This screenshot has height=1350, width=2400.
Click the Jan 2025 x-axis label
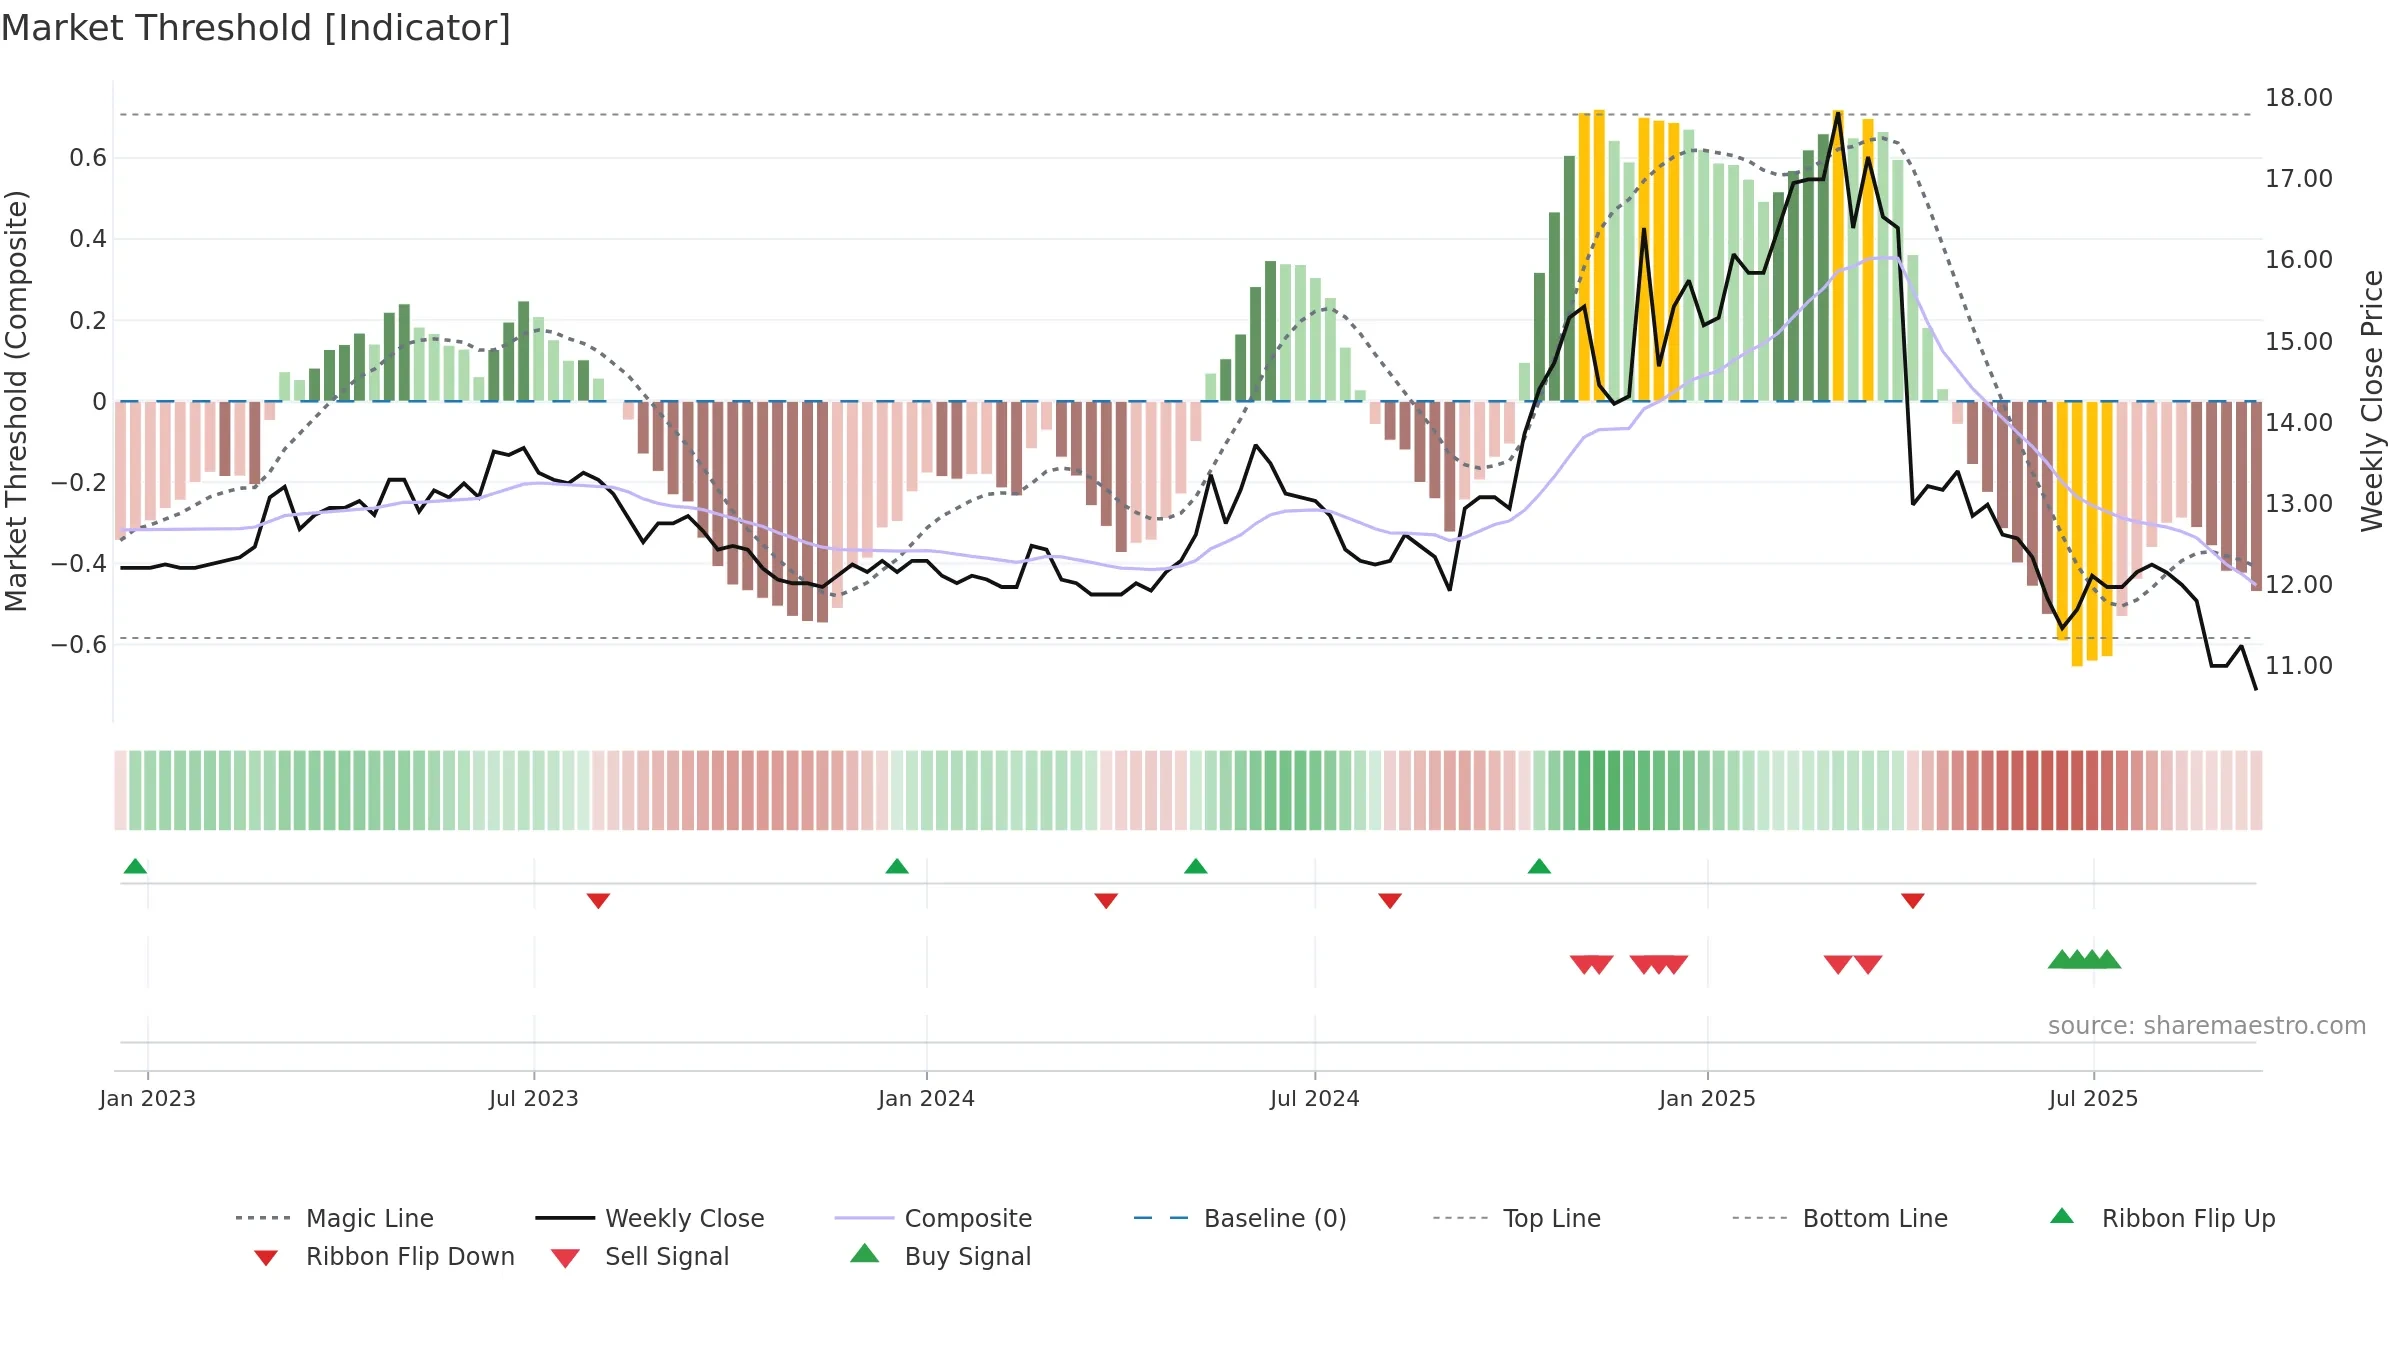(x=1708, y=1098)
